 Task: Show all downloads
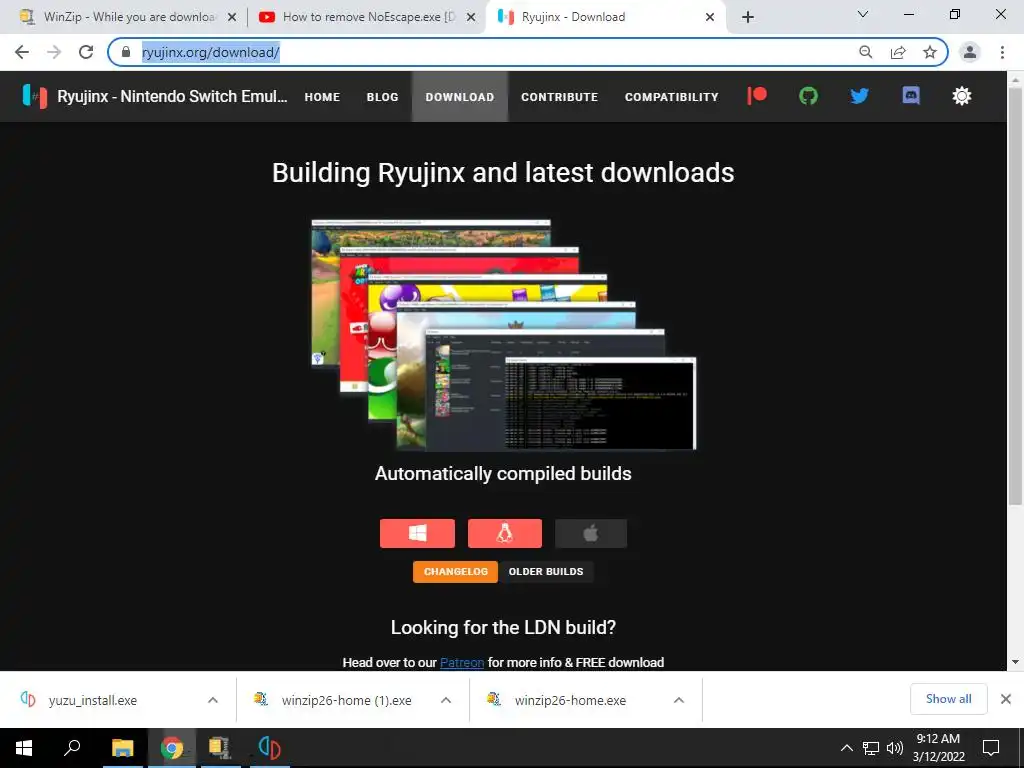pyautogui.click(x=948, y=699)
